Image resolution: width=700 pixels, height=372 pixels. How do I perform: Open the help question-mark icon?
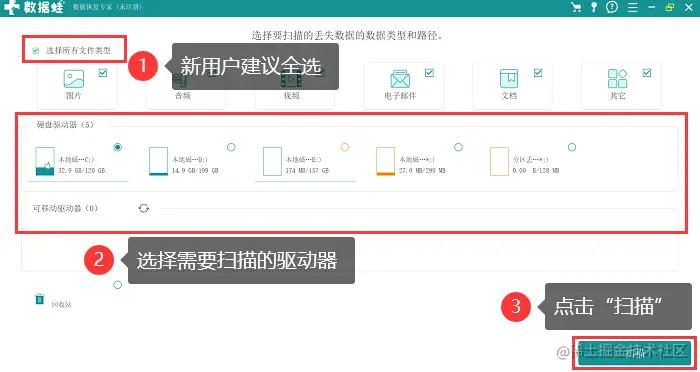[x=612, y=7]
